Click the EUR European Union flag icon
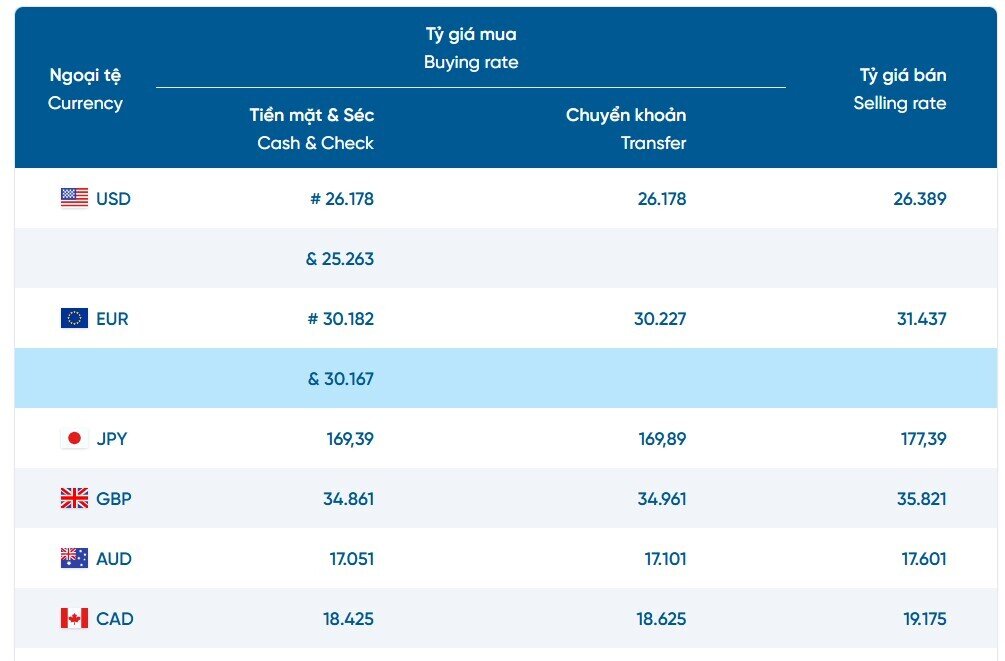 (x=74, y=319)
